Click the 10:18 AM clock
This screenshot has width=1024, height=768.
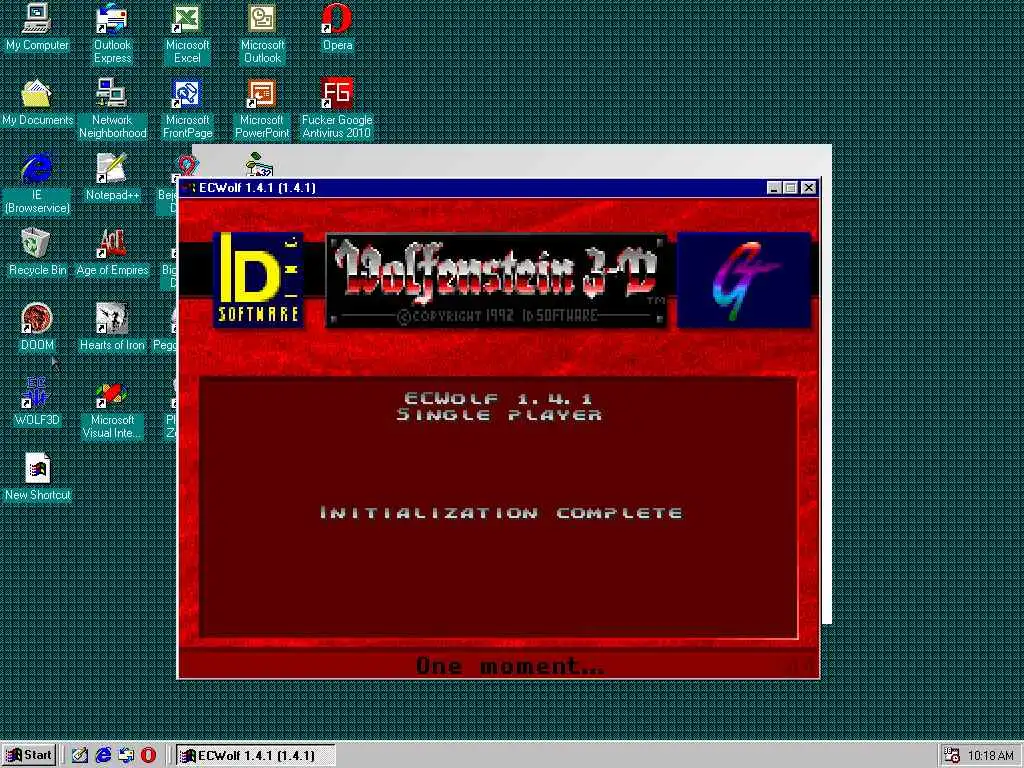(x=990, y=756)
